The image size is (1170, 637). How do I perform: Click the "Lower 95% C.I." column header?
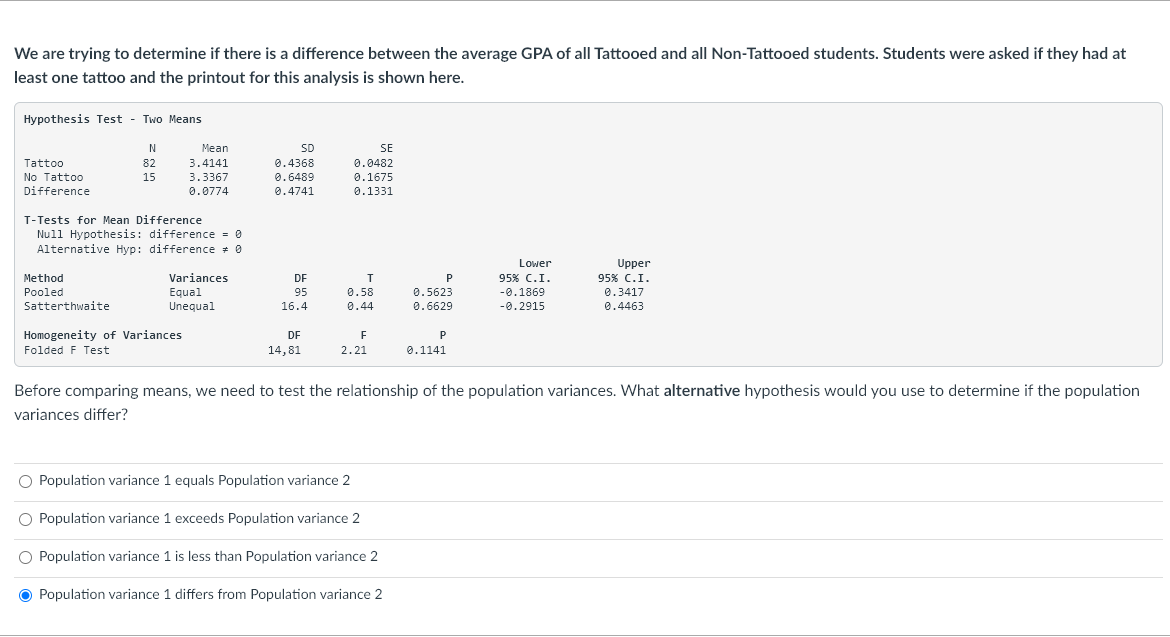[x=524, y=271]
